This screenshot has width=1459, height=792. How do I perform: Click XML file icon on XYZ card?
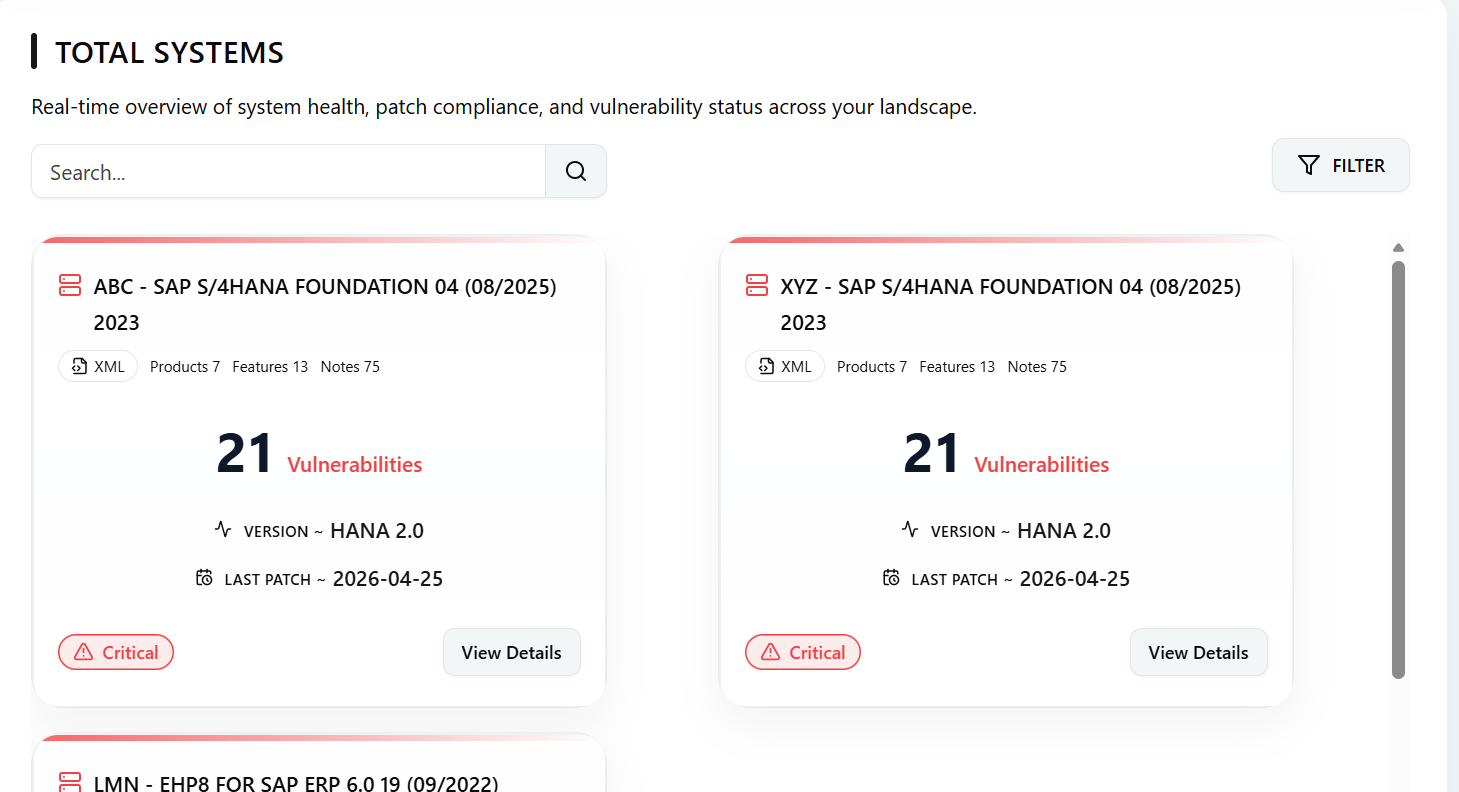pyautogui.click(x=765, y=366)
